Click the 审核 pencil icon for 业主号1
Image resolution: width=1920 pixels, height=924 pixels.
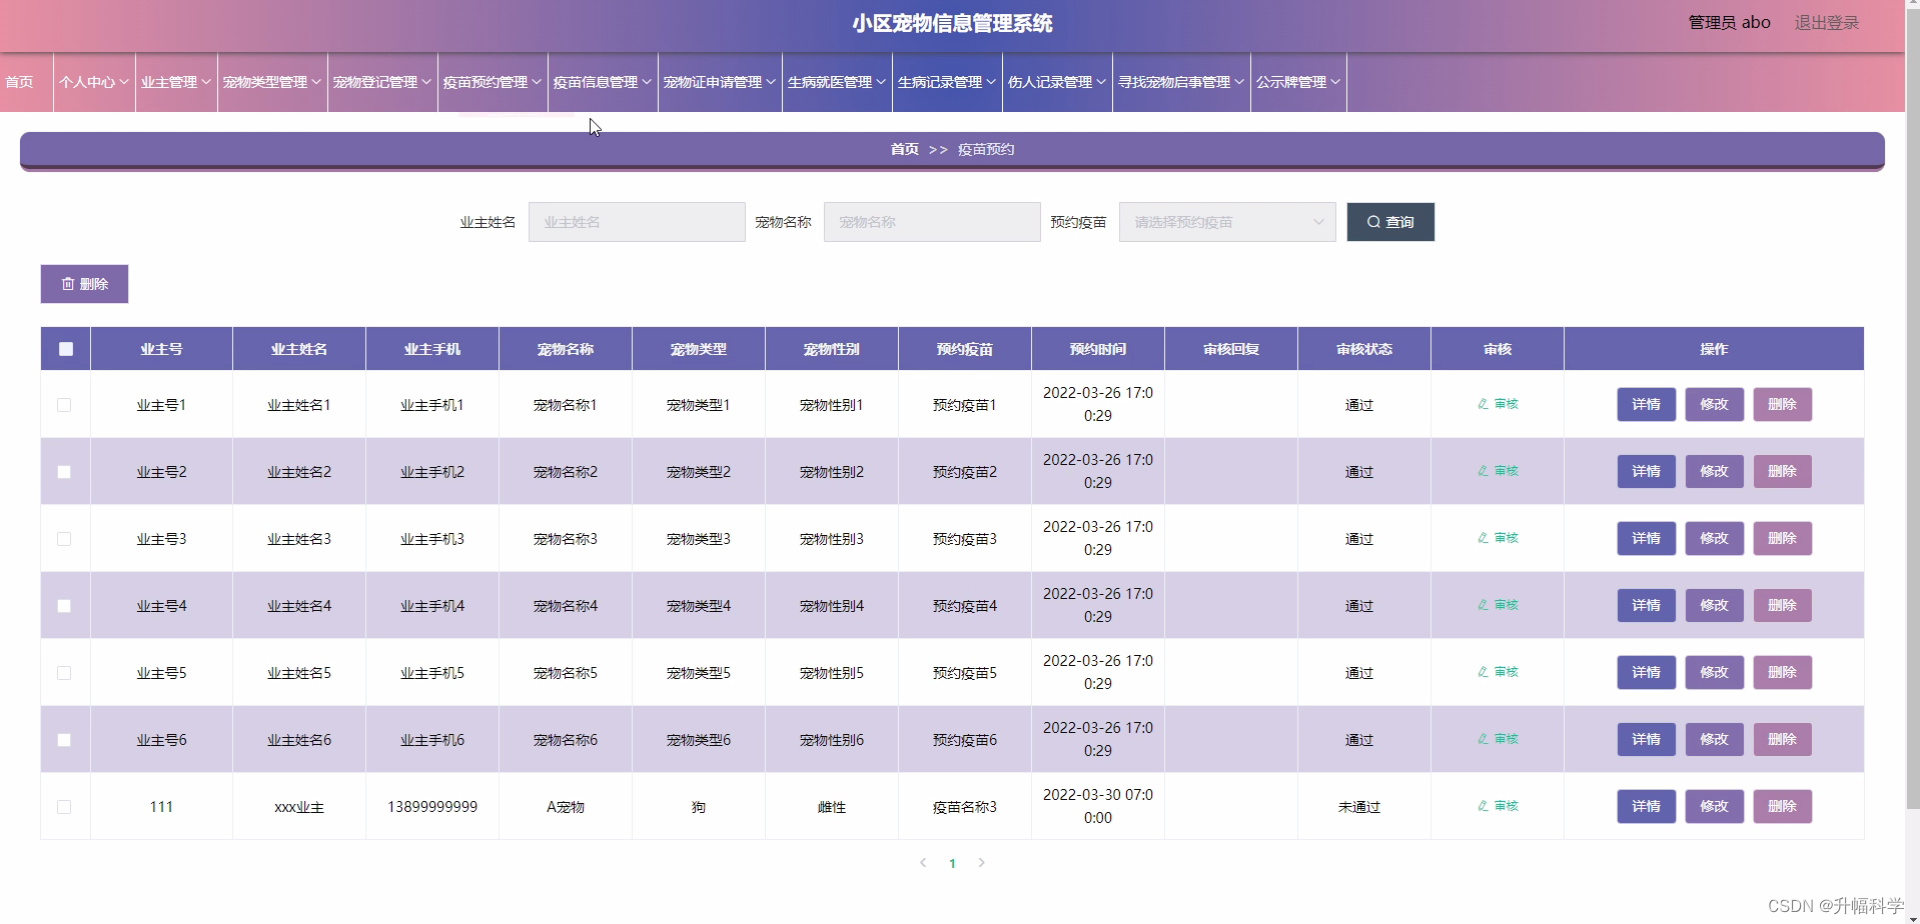(1483, 404)
